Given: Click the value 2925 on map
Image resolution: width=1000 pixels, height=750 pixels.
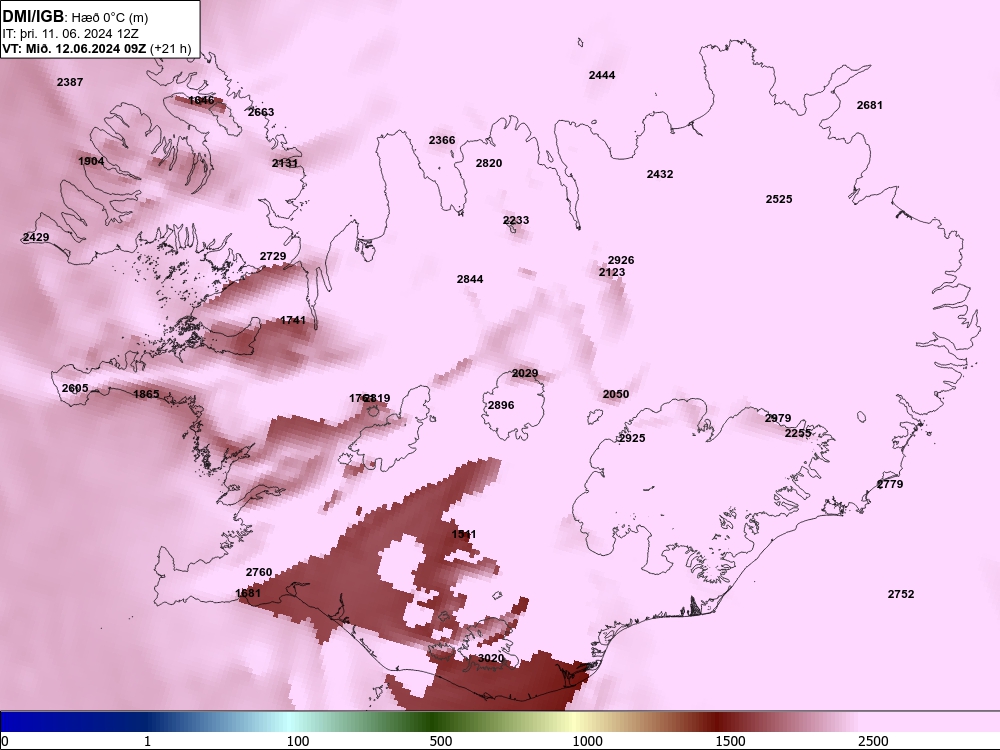Looking at the screenshot, I should click(x=632, y=439).
